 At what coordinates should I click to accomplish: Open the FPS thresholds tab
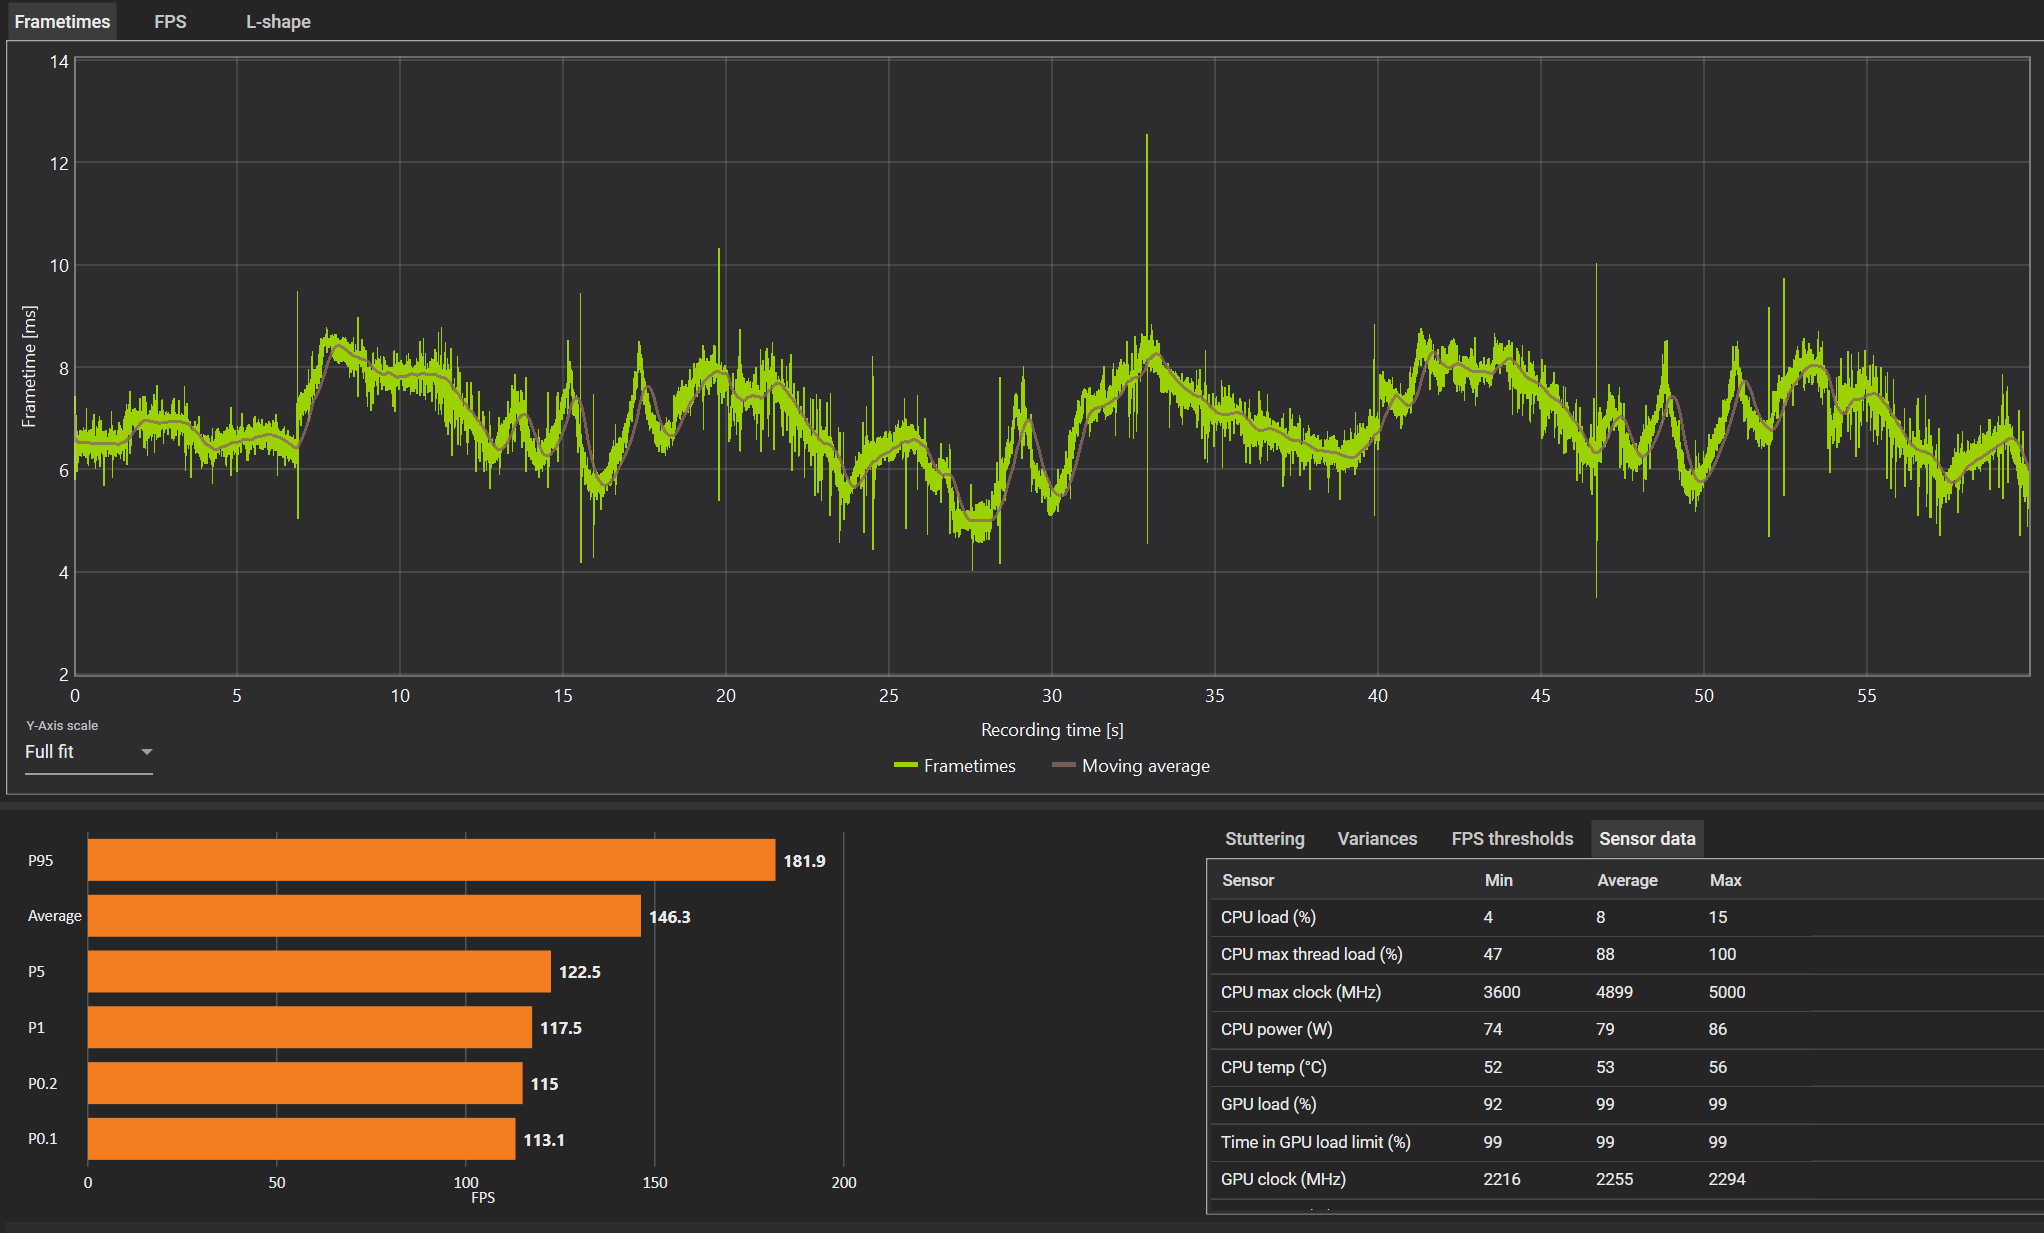tap(1512, 839)
